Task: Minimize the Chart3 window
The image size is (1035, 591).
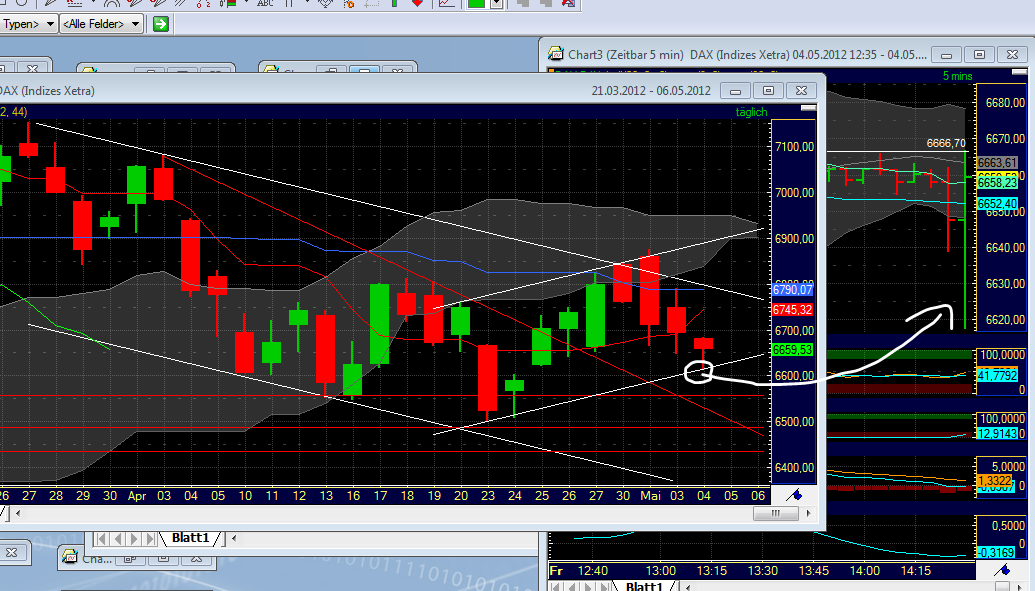Action: pyautogui.click(x=946, y=55)
